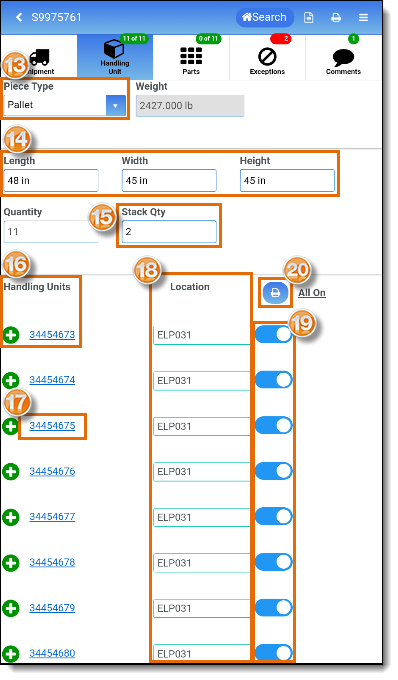The width and height of the screenshot is (398, 680).
Task: Expand handling unit 34454675 plus icon
Action: (11, 426)
